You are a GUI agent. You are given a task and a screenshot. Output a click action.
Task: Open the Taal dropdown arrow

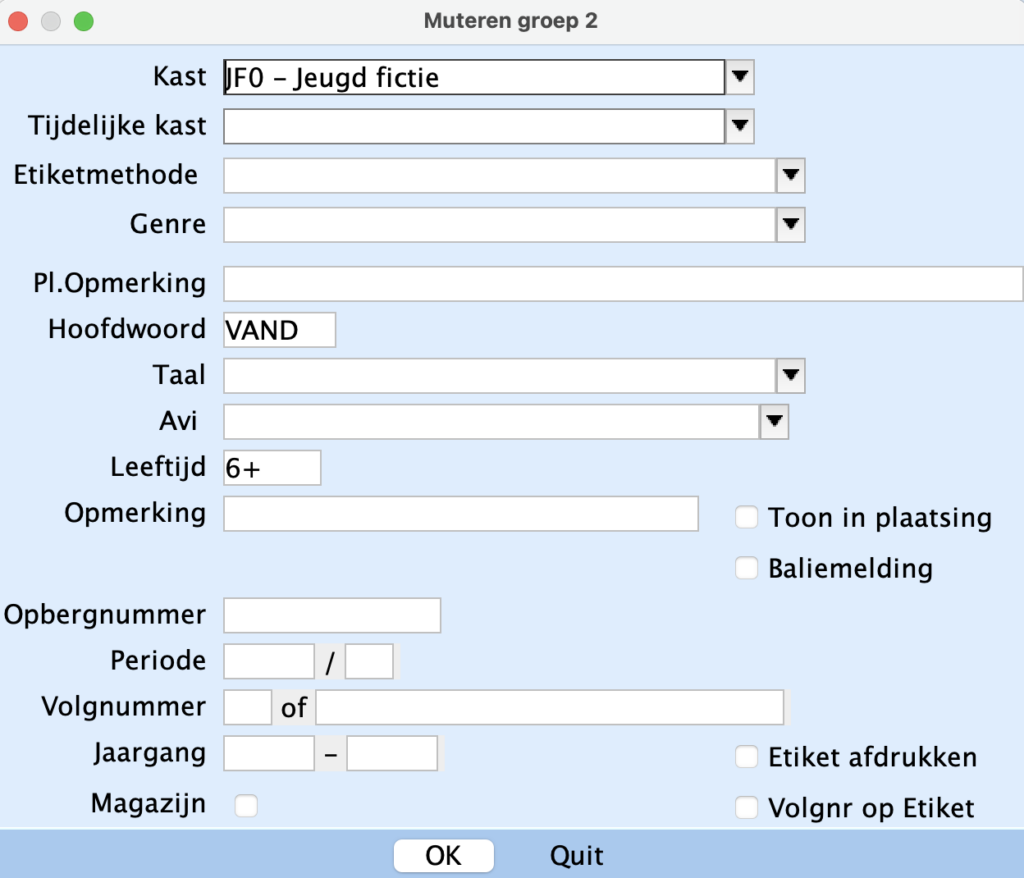click(x=791, y=376)
